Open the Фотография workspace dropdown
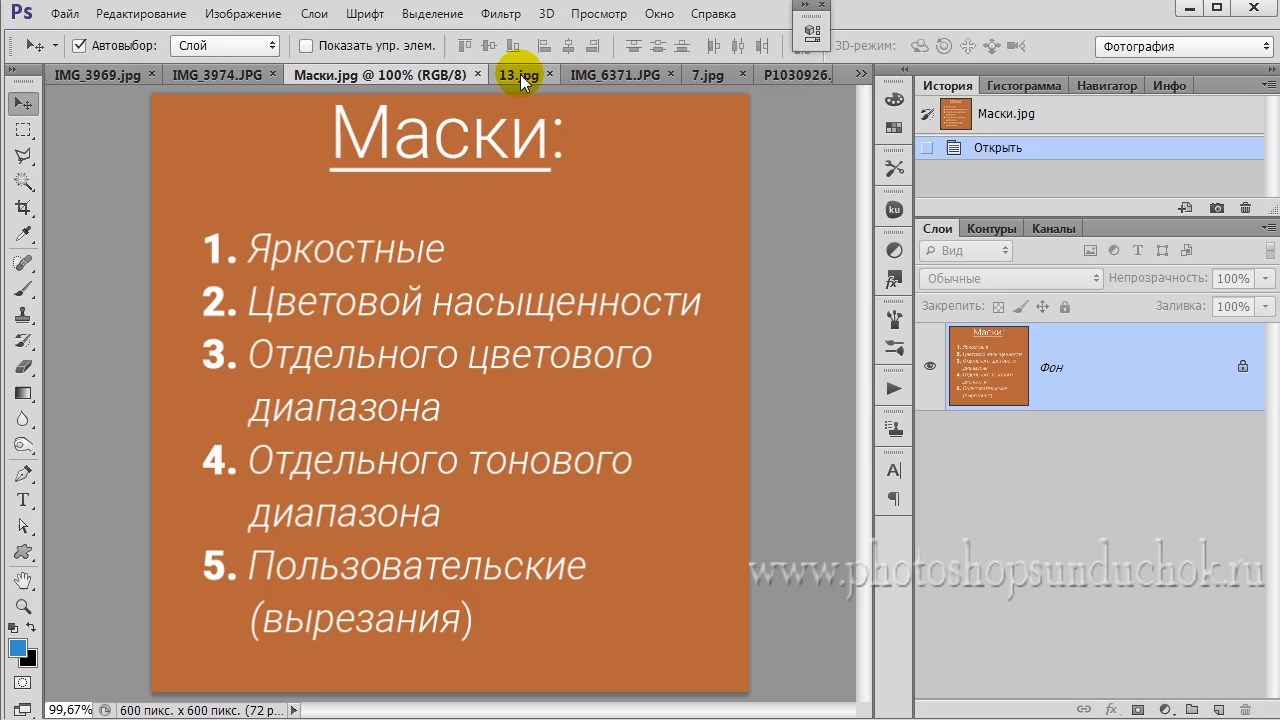Viewport: 1280px width, 720px height. point(1184,46)
